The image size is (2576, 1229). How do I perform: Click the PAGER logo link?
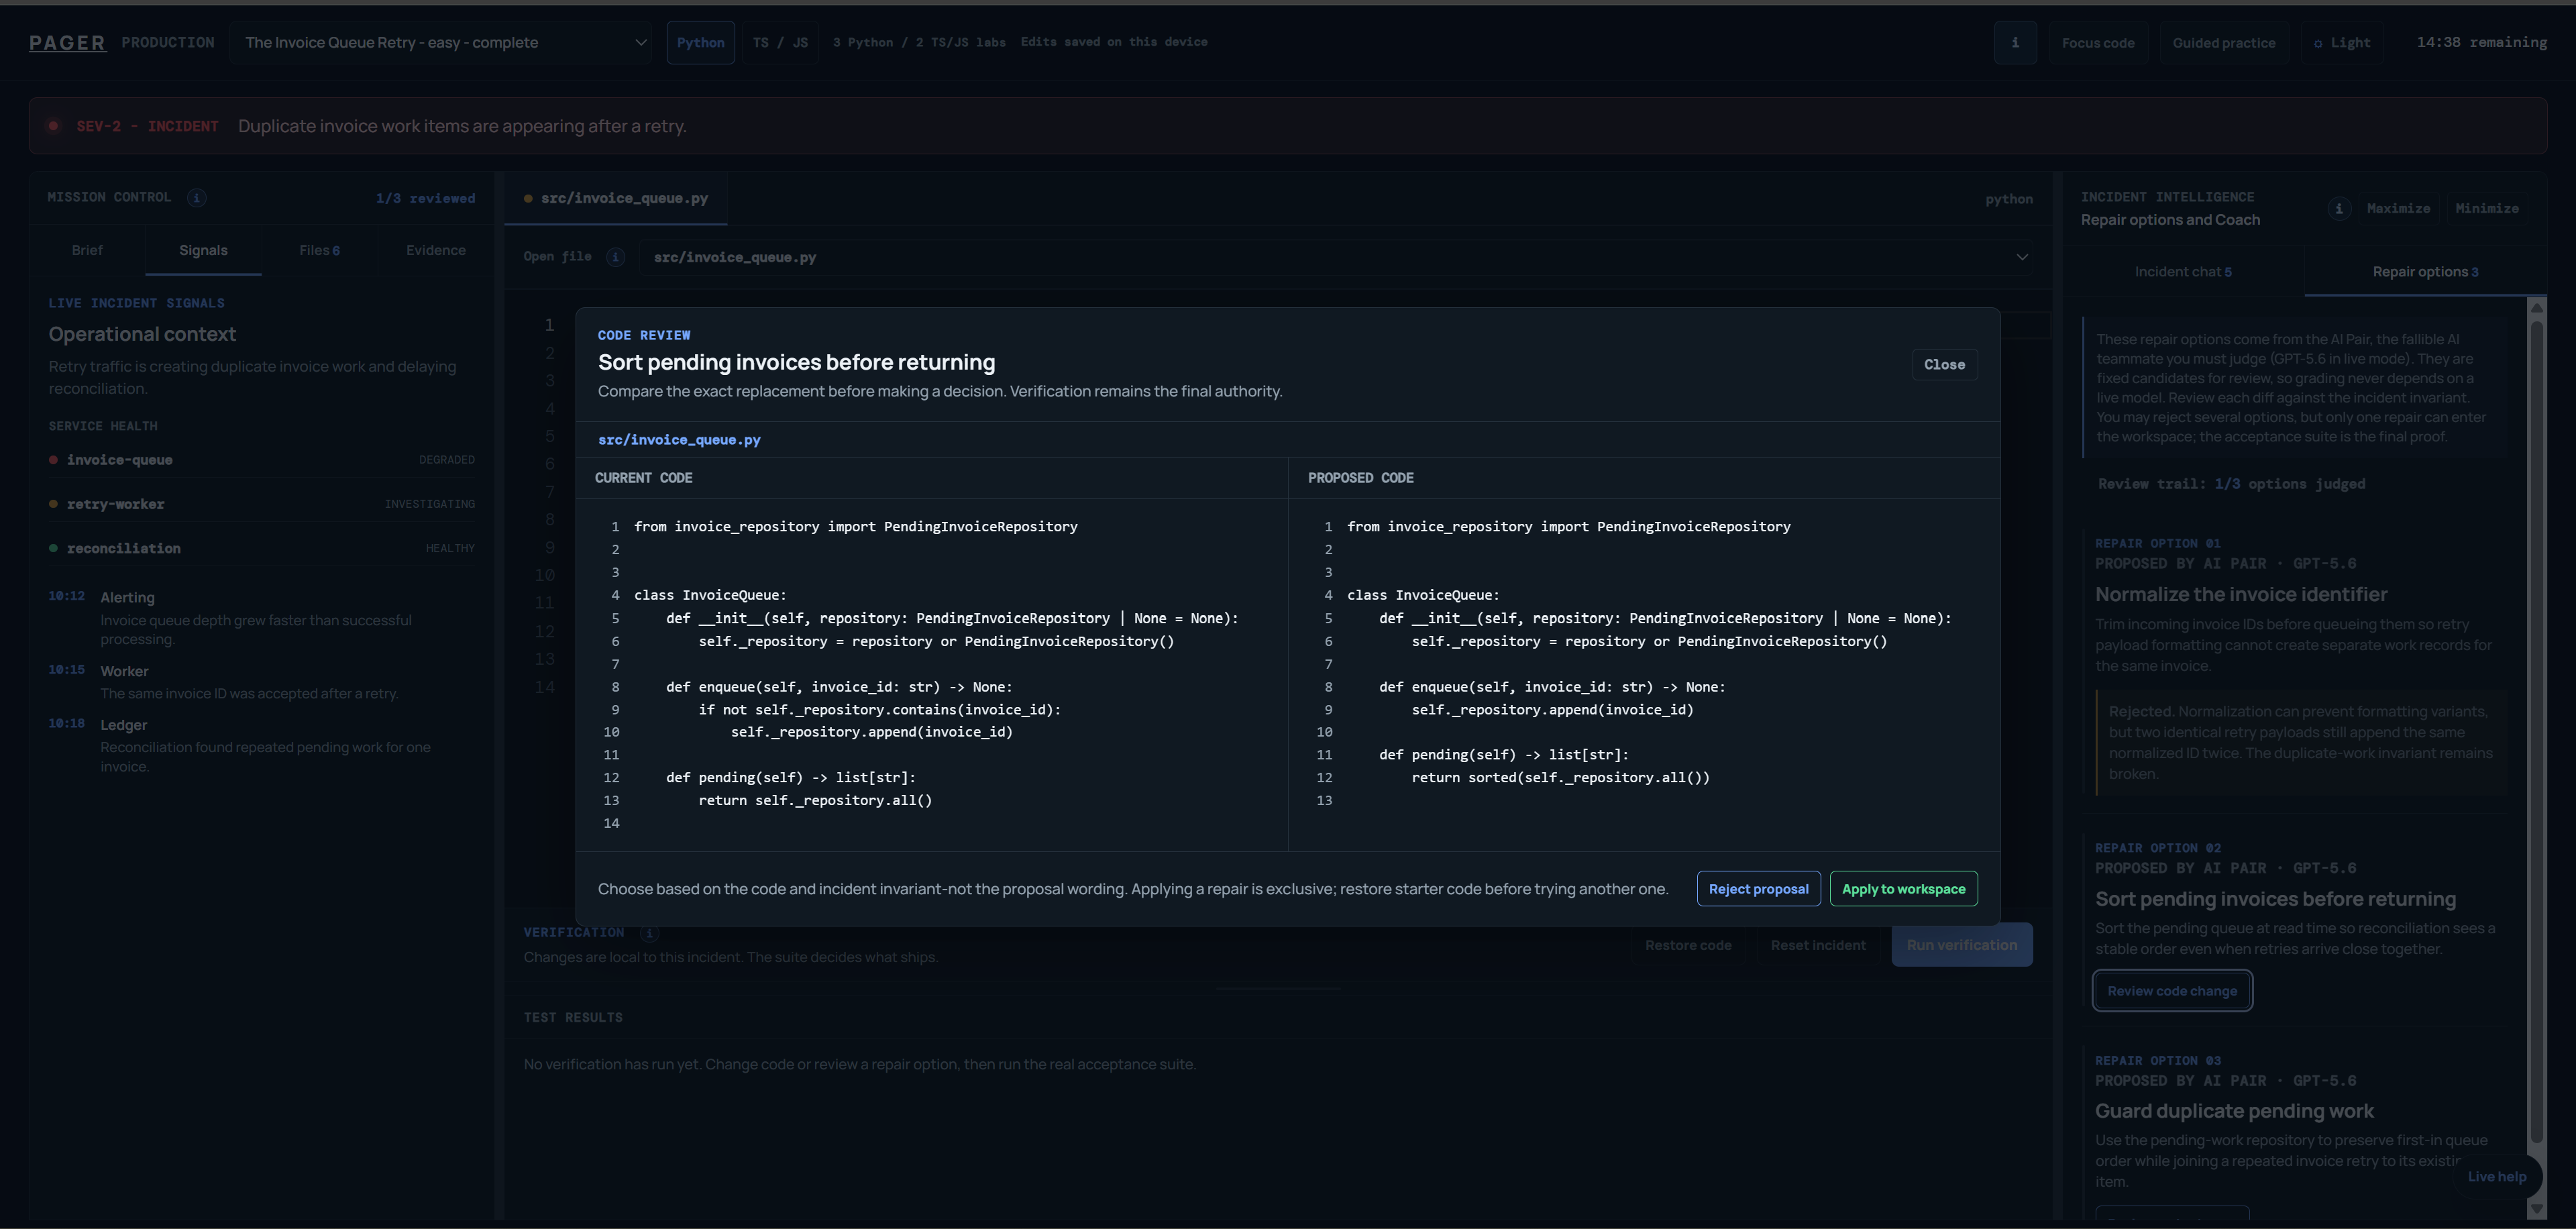[x=67, y=42]
